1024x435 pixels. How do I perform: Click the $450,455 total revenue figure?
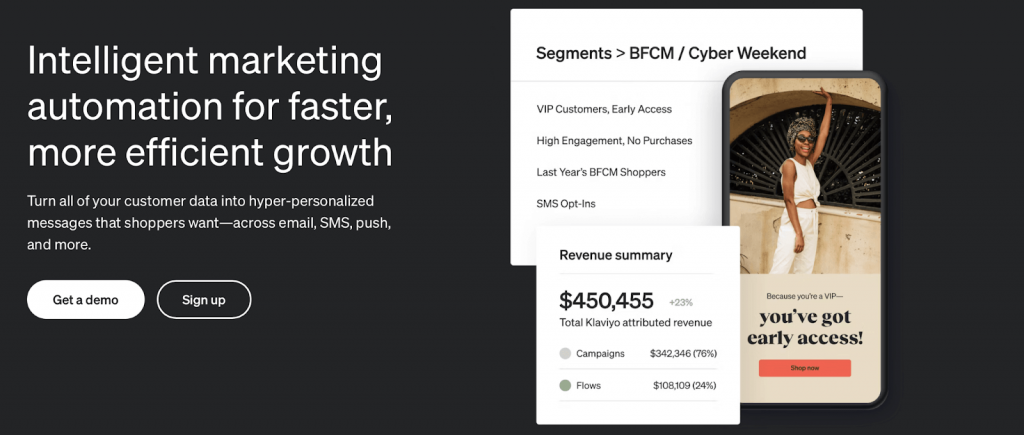click(x=606, y=300)
